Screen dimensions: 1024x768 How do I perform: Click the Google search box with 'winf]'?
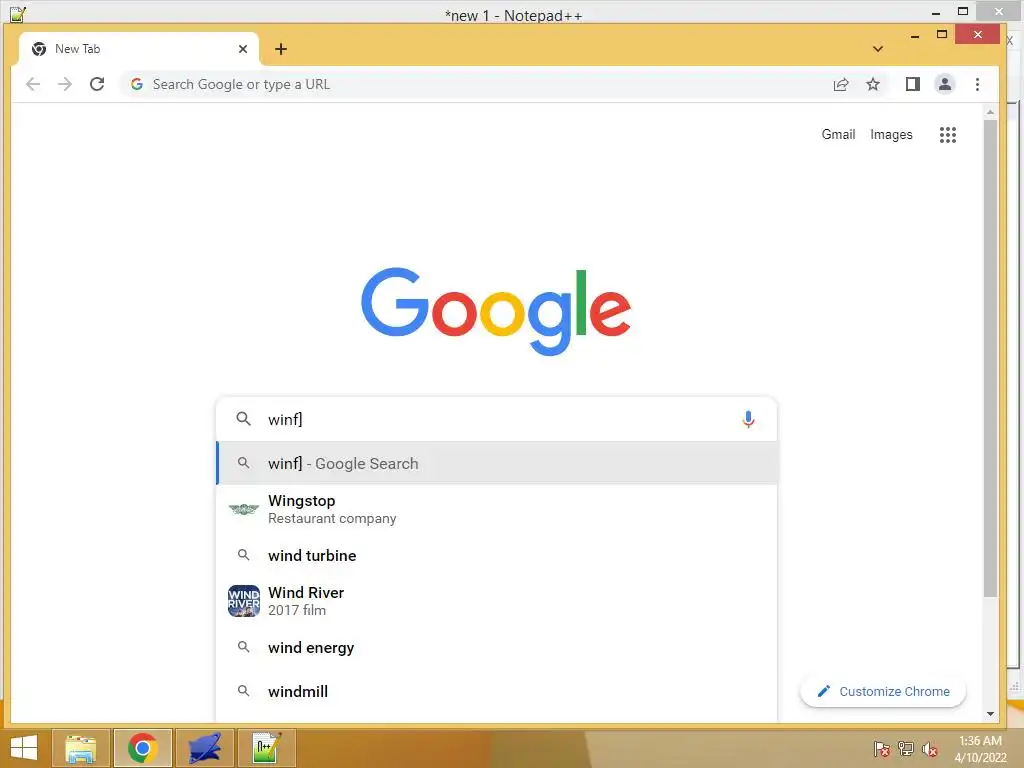coord(496,419)
